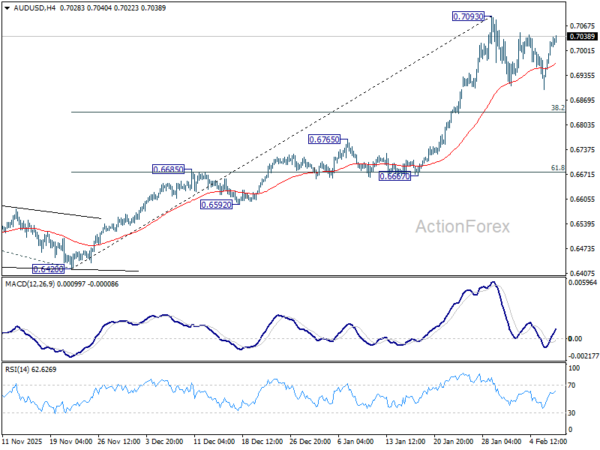This screenshot has height=450, width=600.
Task: Click the 38.2 Fibonacci level label
Action: point(558,108)
